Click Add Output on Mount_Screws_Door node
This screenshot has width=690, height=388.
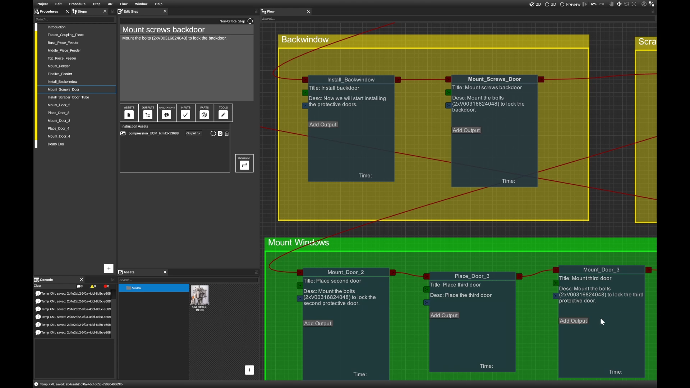pyautogui.click(x=466, y=130)
